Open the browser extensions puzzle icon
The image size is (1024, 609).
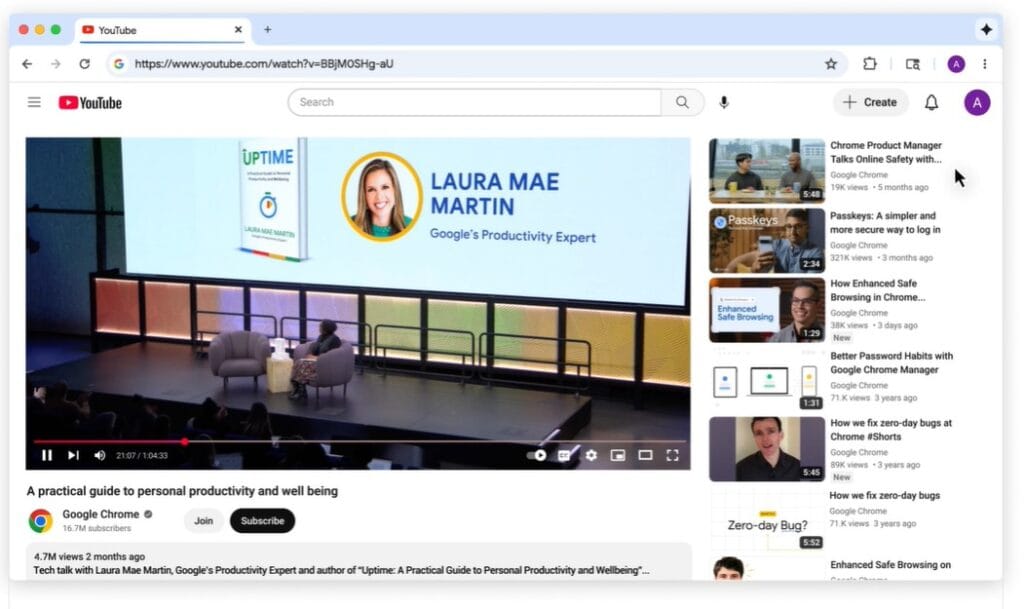(870, 63)
